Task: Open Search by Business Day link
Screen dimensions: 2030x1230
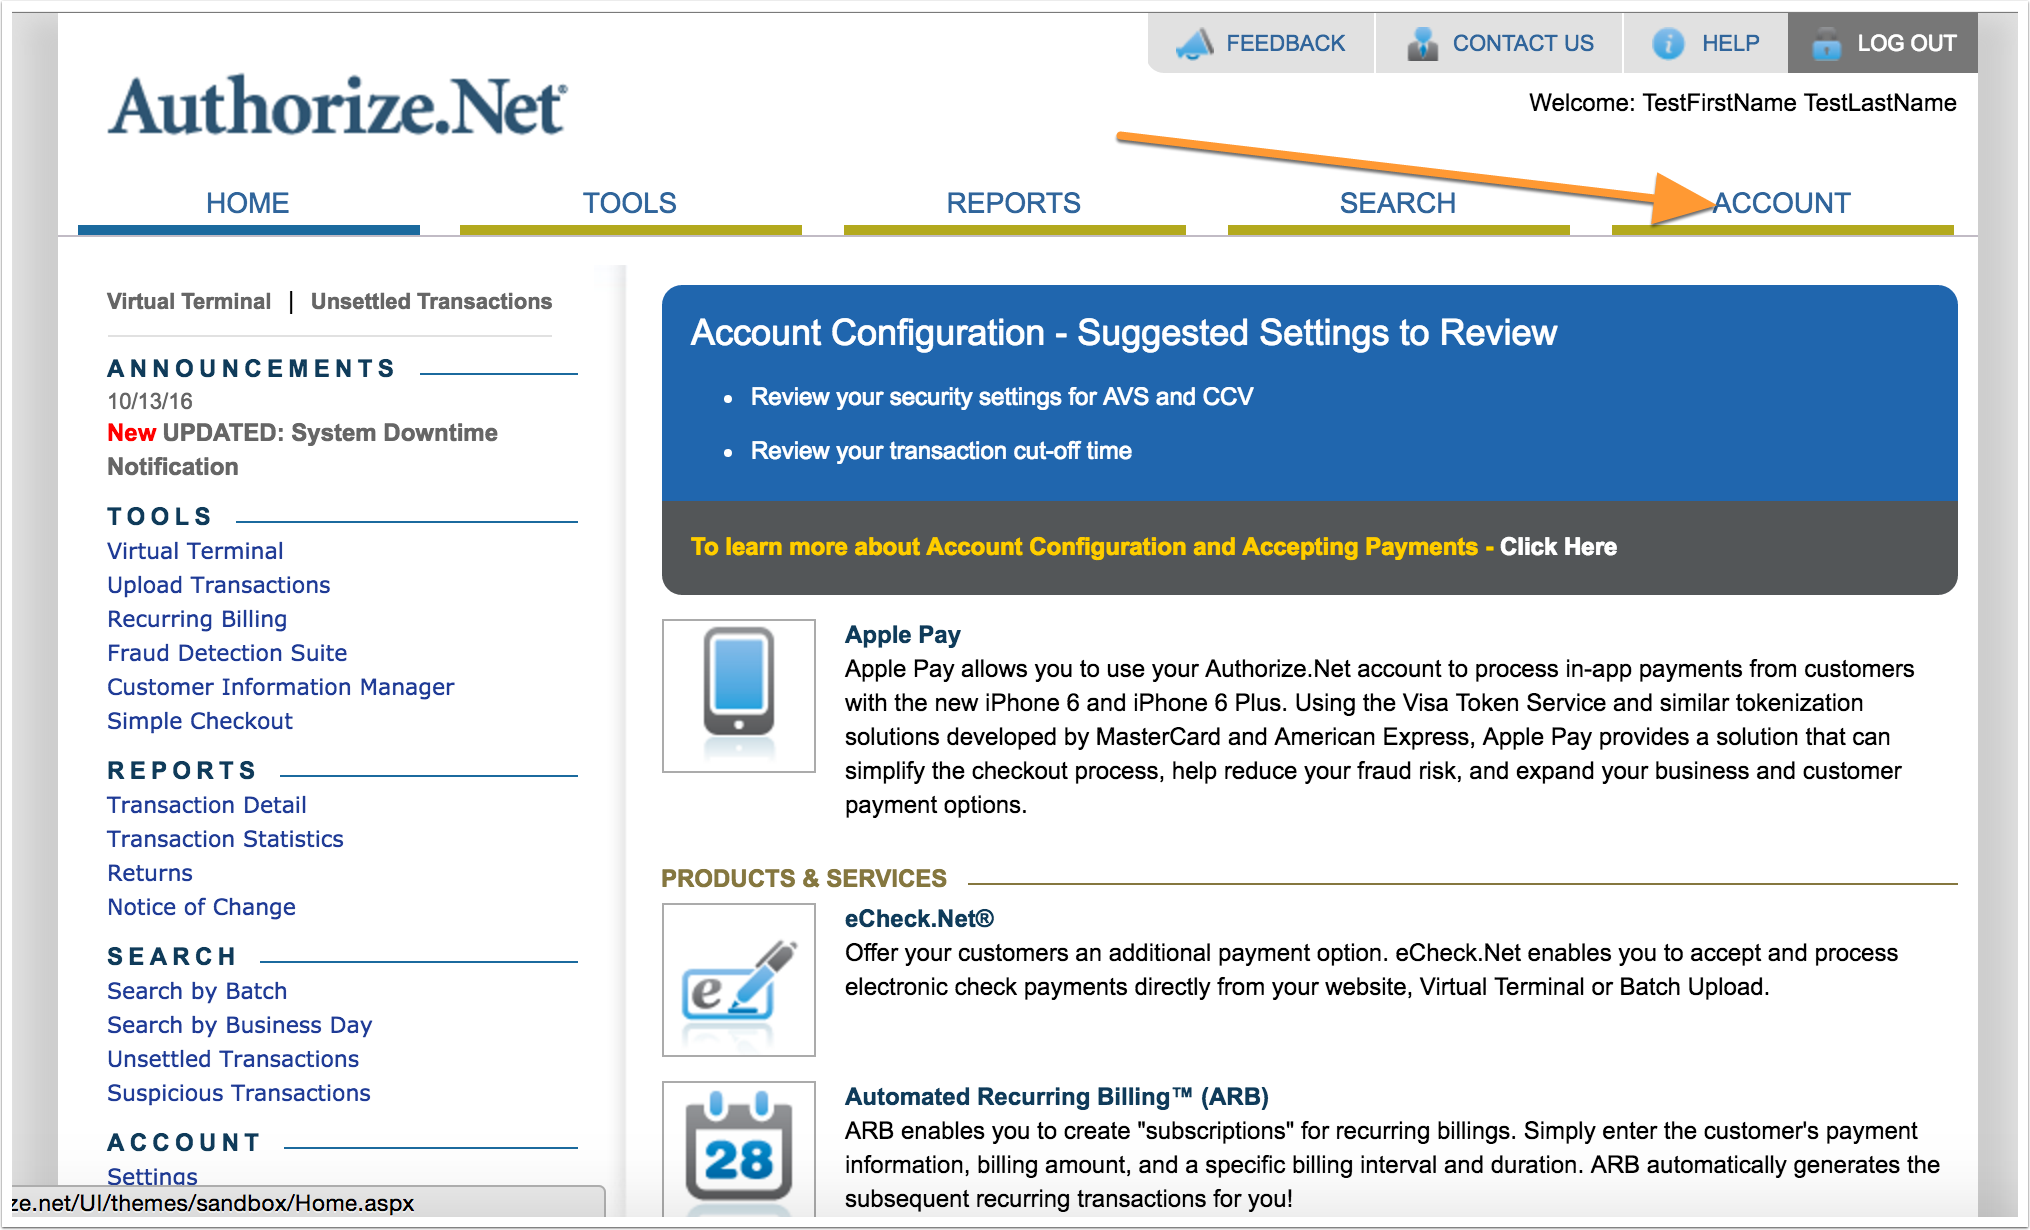Action: [x=239, y=1025]
